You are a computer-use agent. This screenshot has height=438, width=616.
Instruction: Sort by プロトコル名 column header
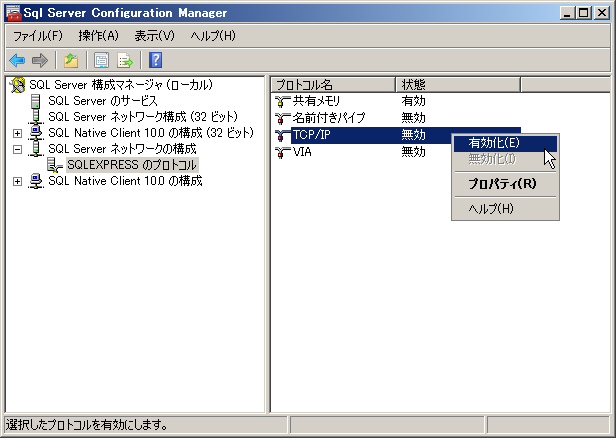click(x=333, y=84)
